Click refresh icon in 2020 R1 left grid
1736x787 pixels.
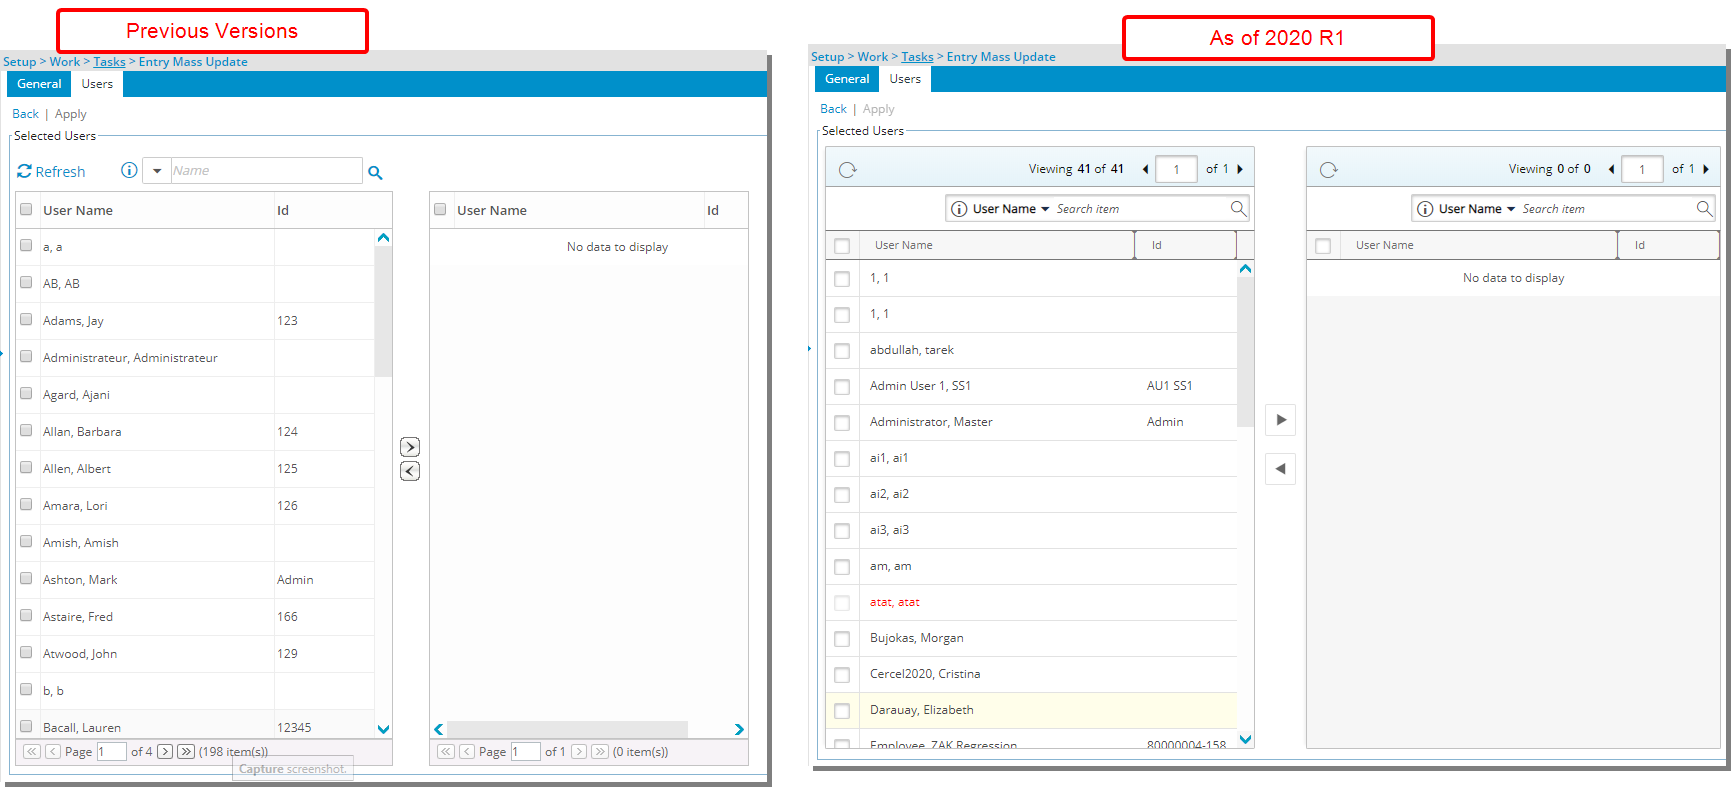click(x=848, y=170)
